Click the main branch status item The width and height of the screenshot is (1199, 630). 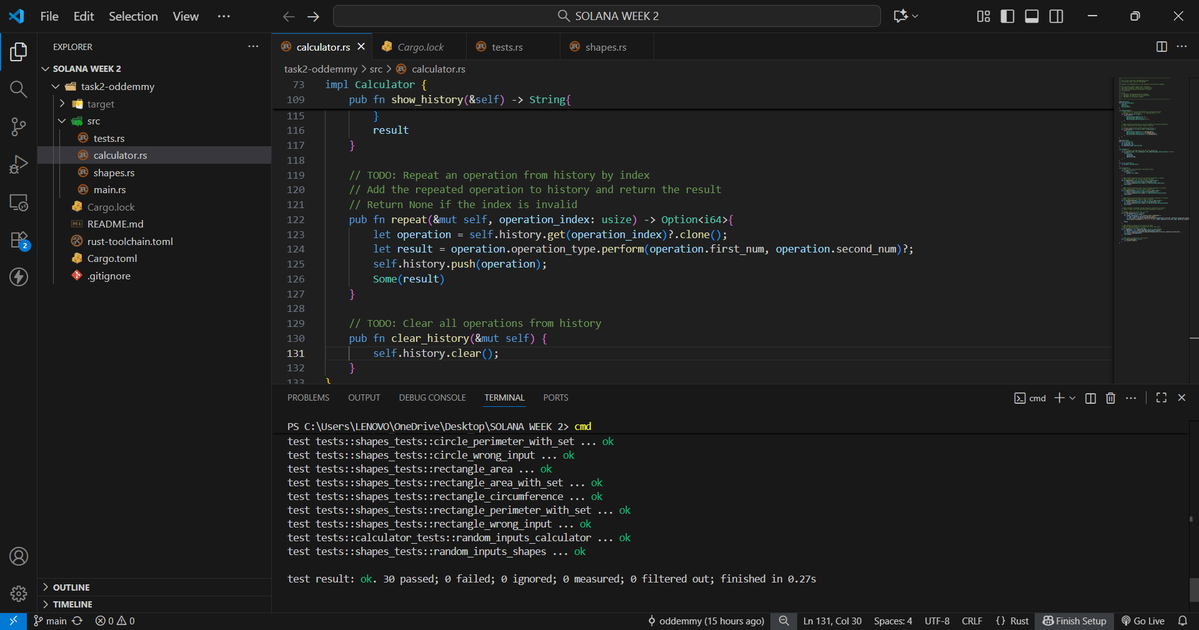click(50, 621)
